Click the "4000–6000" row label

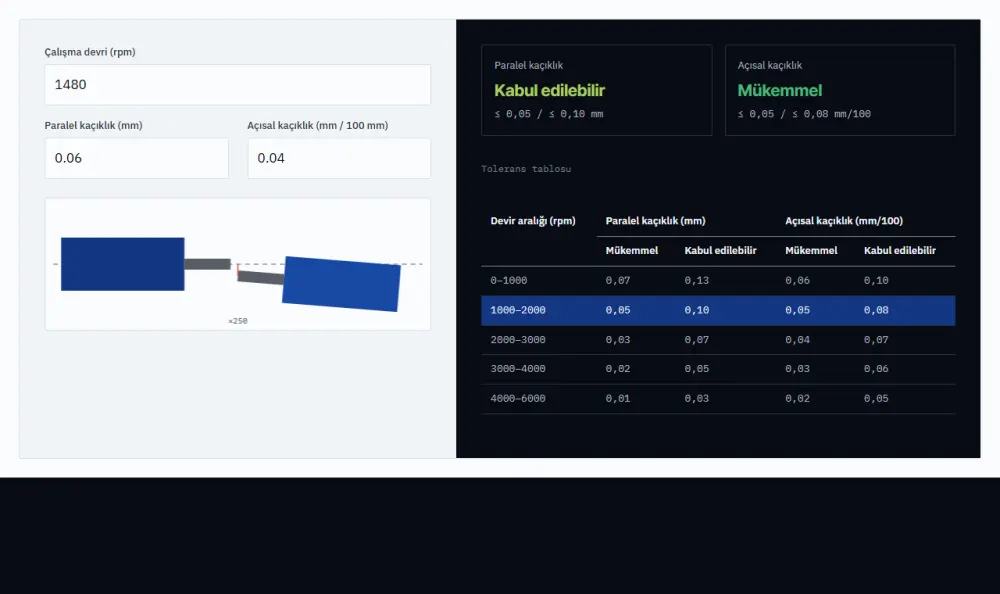tap(518, 398)
